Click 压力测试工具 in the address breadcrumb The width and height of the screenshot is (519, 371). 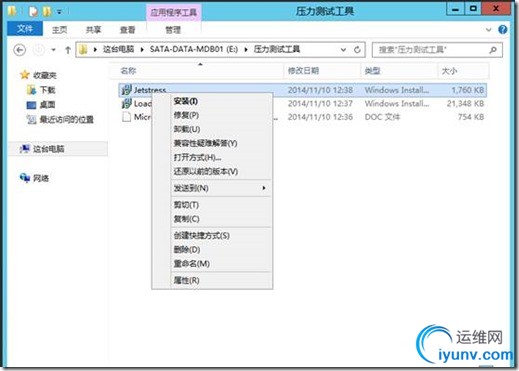(x=277, y=49)
